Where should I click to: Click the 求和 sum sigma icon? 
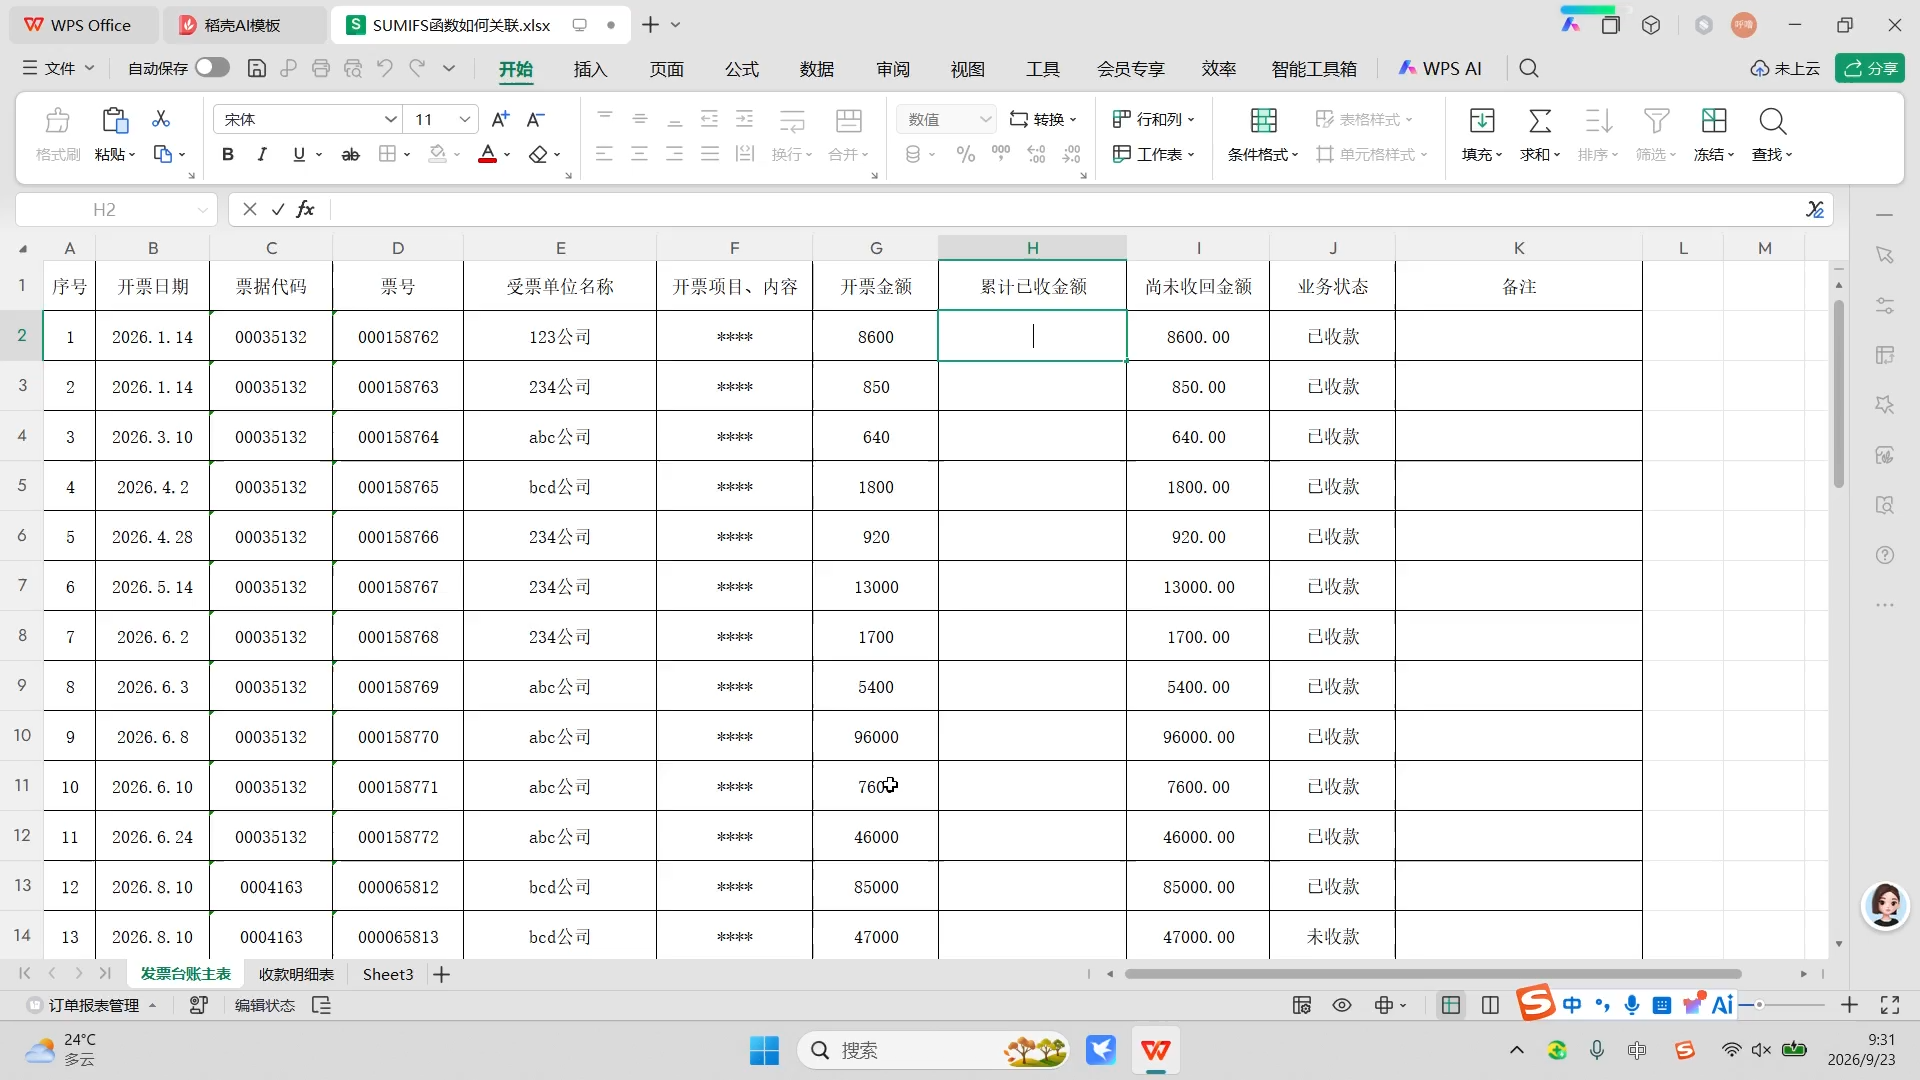(1540, 121)
